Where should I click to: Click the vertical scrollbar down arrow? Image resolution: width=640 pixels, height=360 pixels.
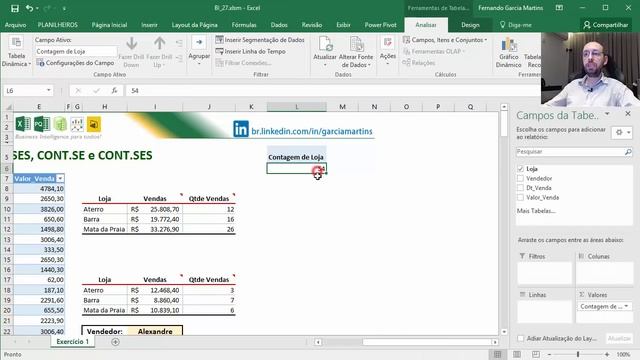[504, 332]
